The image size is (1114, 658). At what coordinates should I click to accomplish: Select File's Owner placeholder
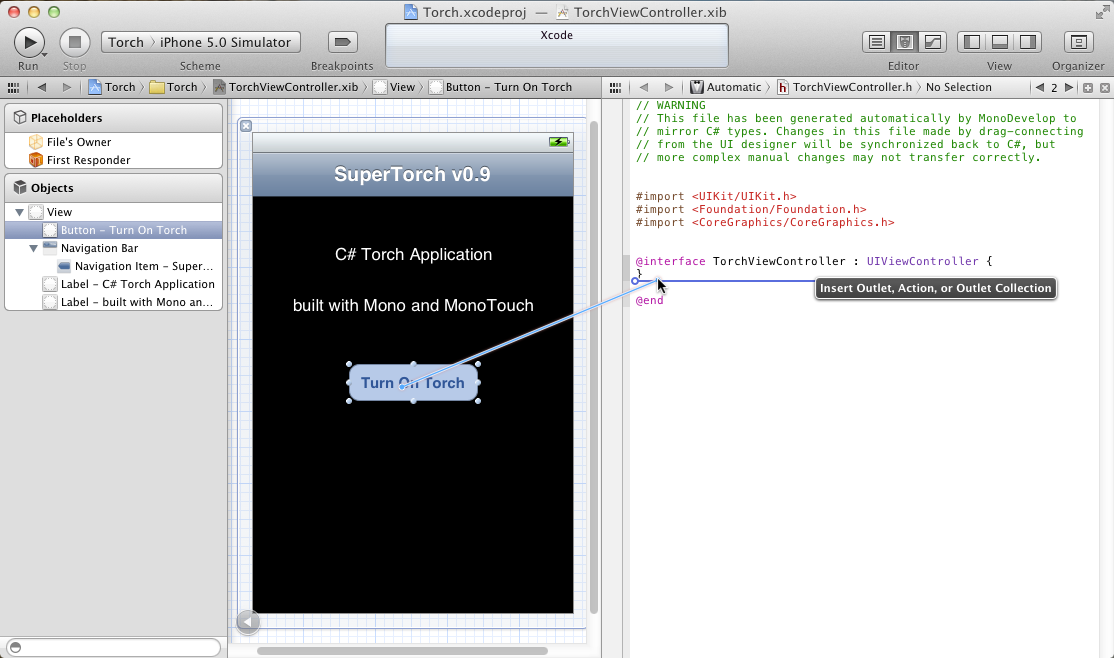click(79, 142)
